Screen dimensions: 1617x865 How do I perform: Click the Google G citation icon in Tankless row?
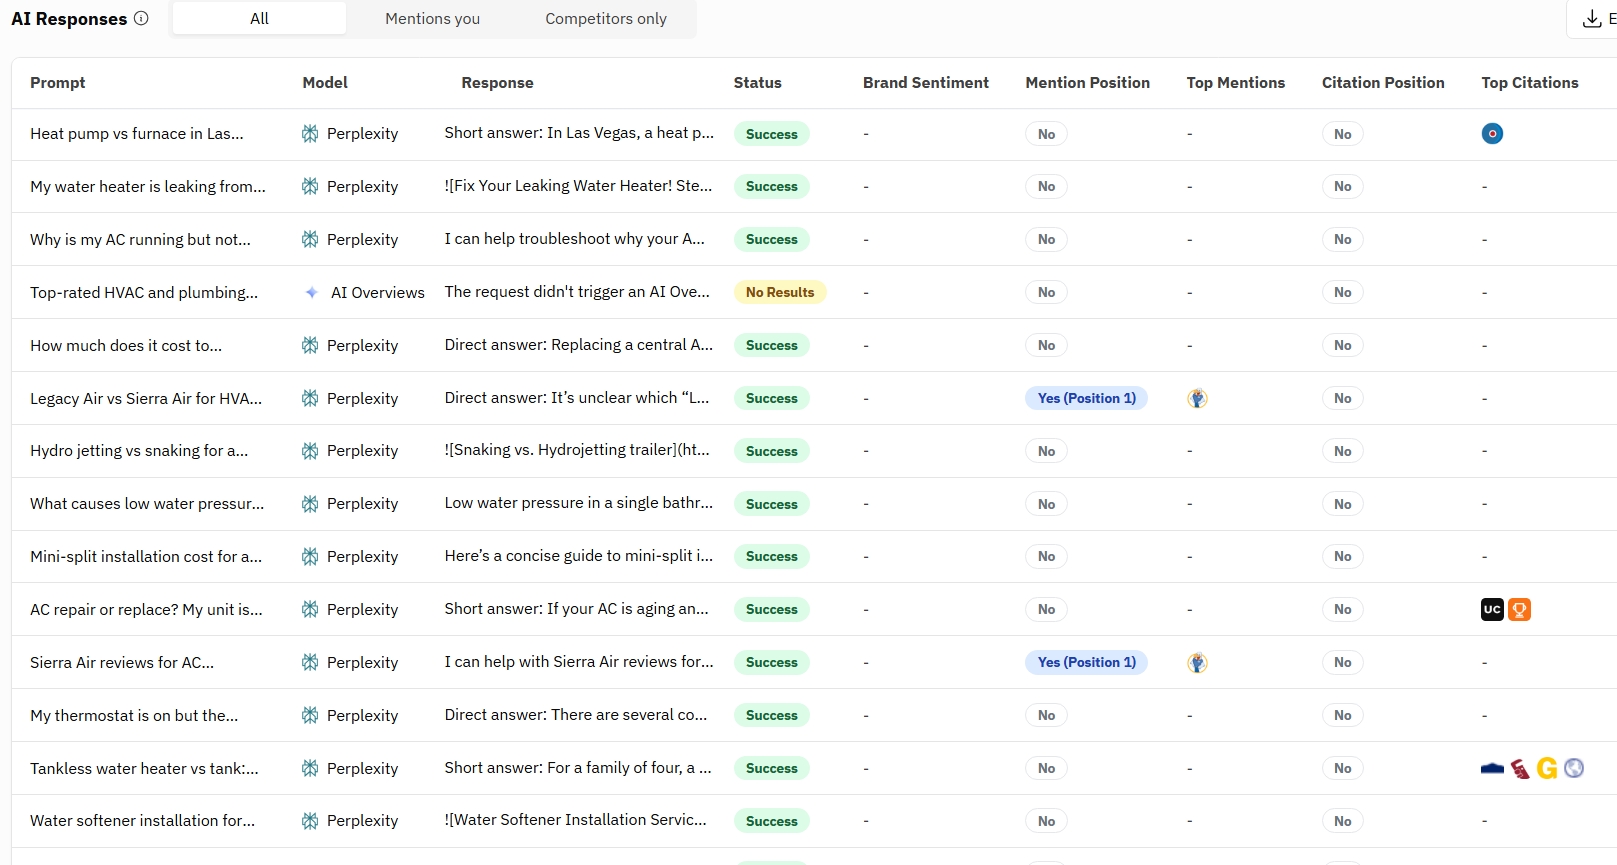(x=1547, y=768)
